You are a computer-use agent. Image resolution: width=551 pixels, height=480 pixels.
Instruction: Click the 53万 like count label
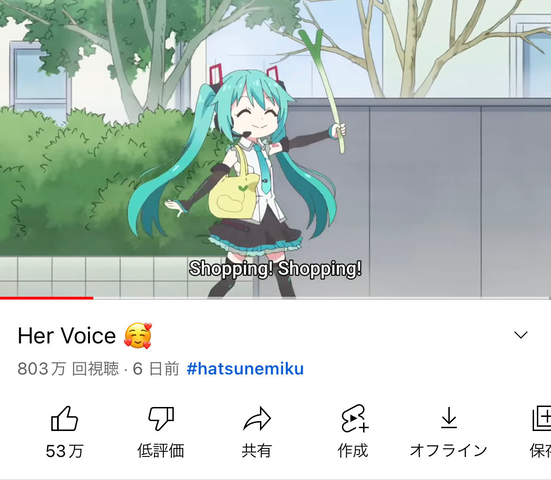click(65, 450)
